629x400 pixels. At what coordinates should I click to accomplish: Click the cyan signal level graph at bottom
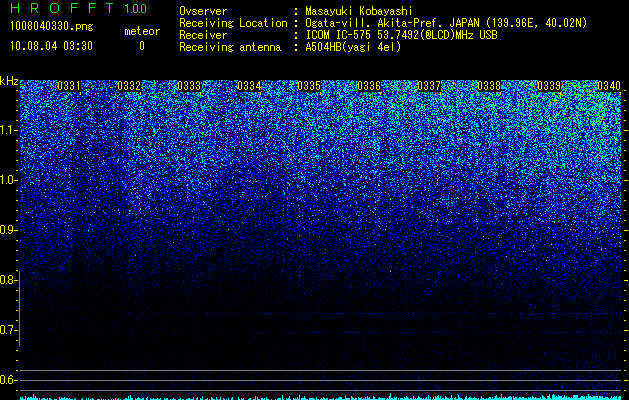pyautogui.click(x=321, y=397)
